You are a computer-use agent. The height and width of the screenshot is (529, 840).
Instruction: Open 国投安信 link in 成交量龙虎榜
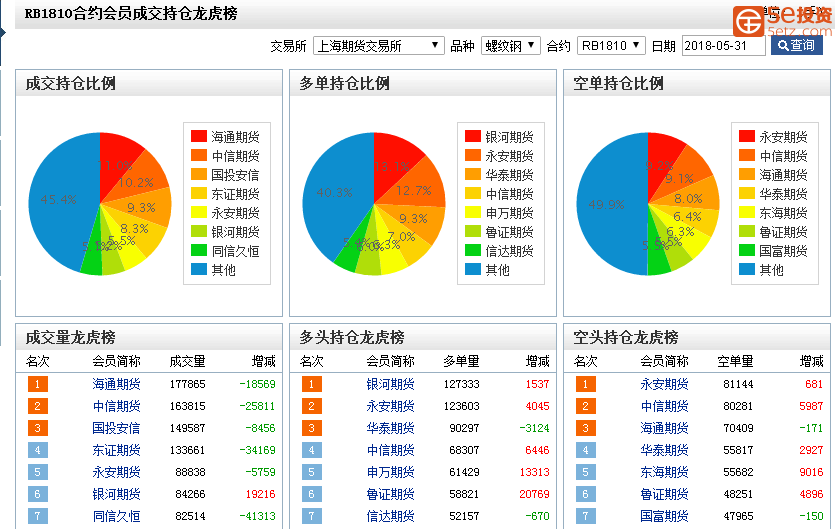coord(116,428)
